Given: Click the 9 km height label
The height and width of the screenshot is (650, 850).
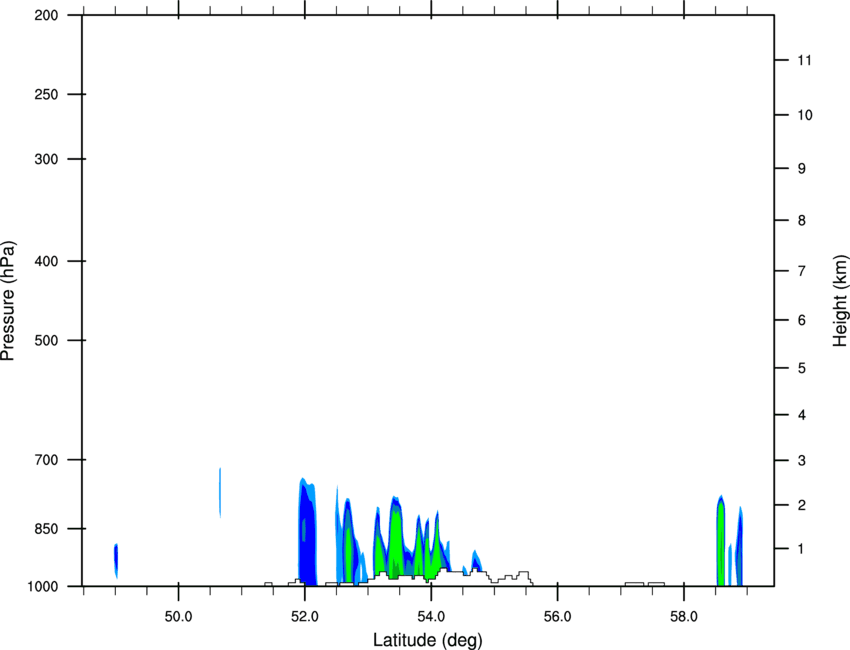Looking at the screenshot, I should tap(802, 169).
